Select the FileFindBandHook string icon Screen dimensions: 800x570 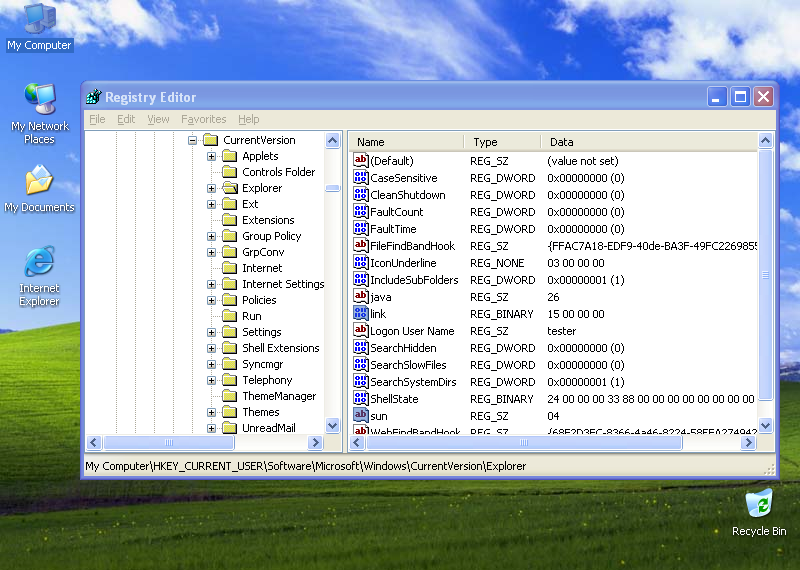point(361,245)
